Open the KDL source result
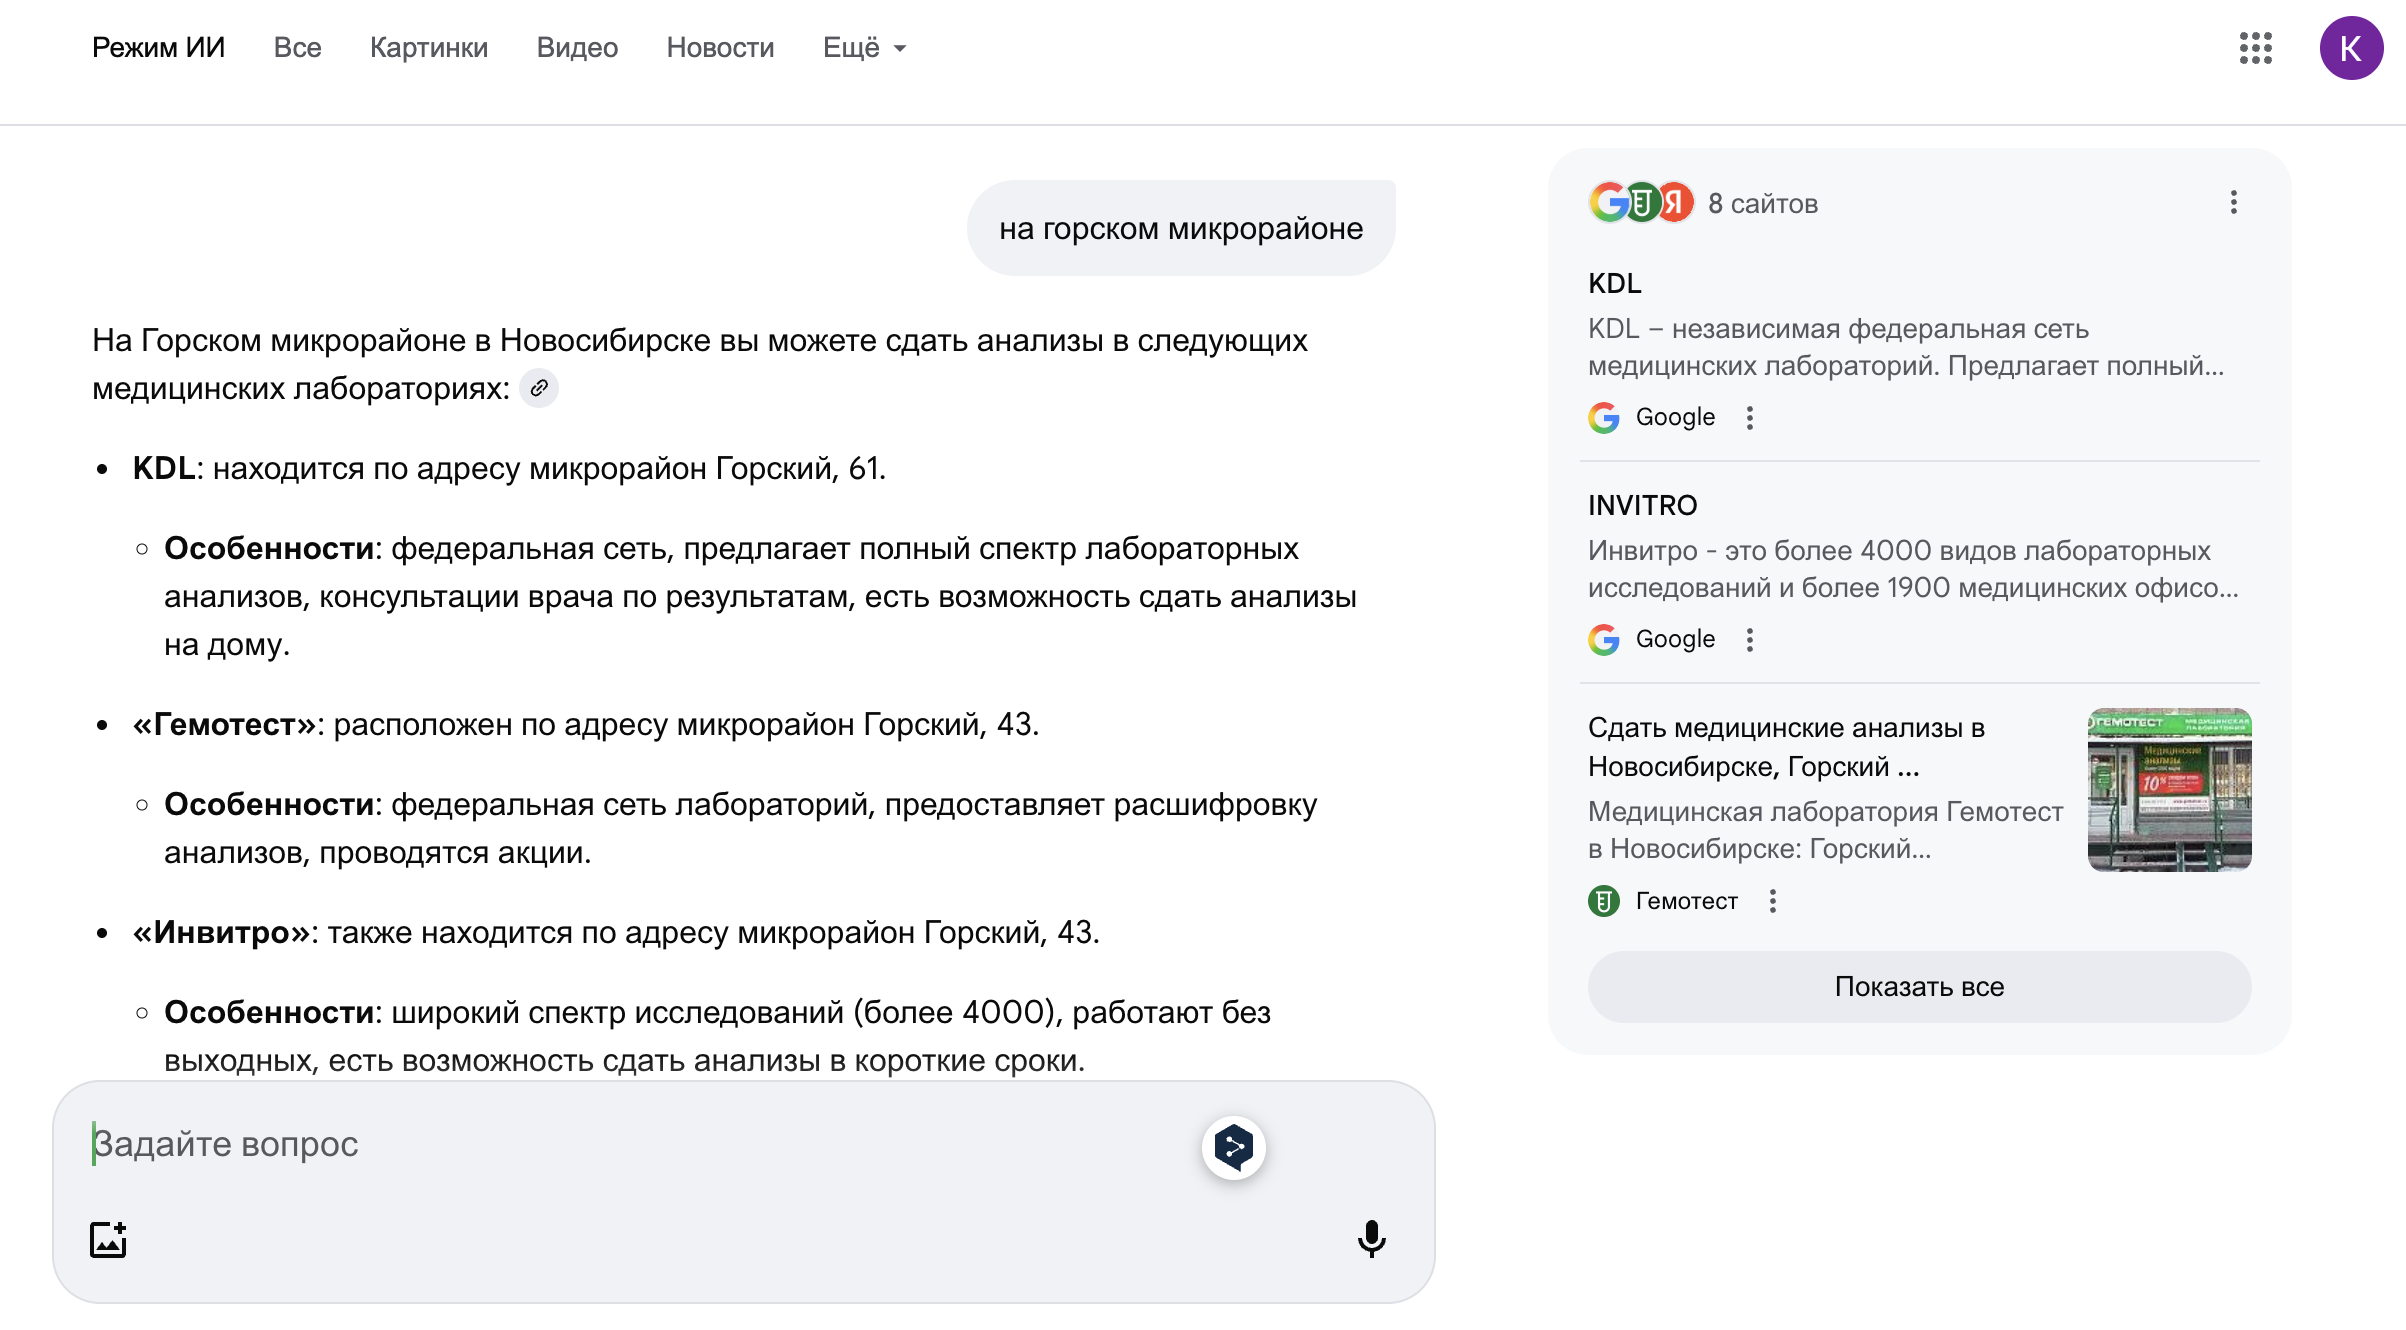2406x1330 pixels. point(1614,284)
